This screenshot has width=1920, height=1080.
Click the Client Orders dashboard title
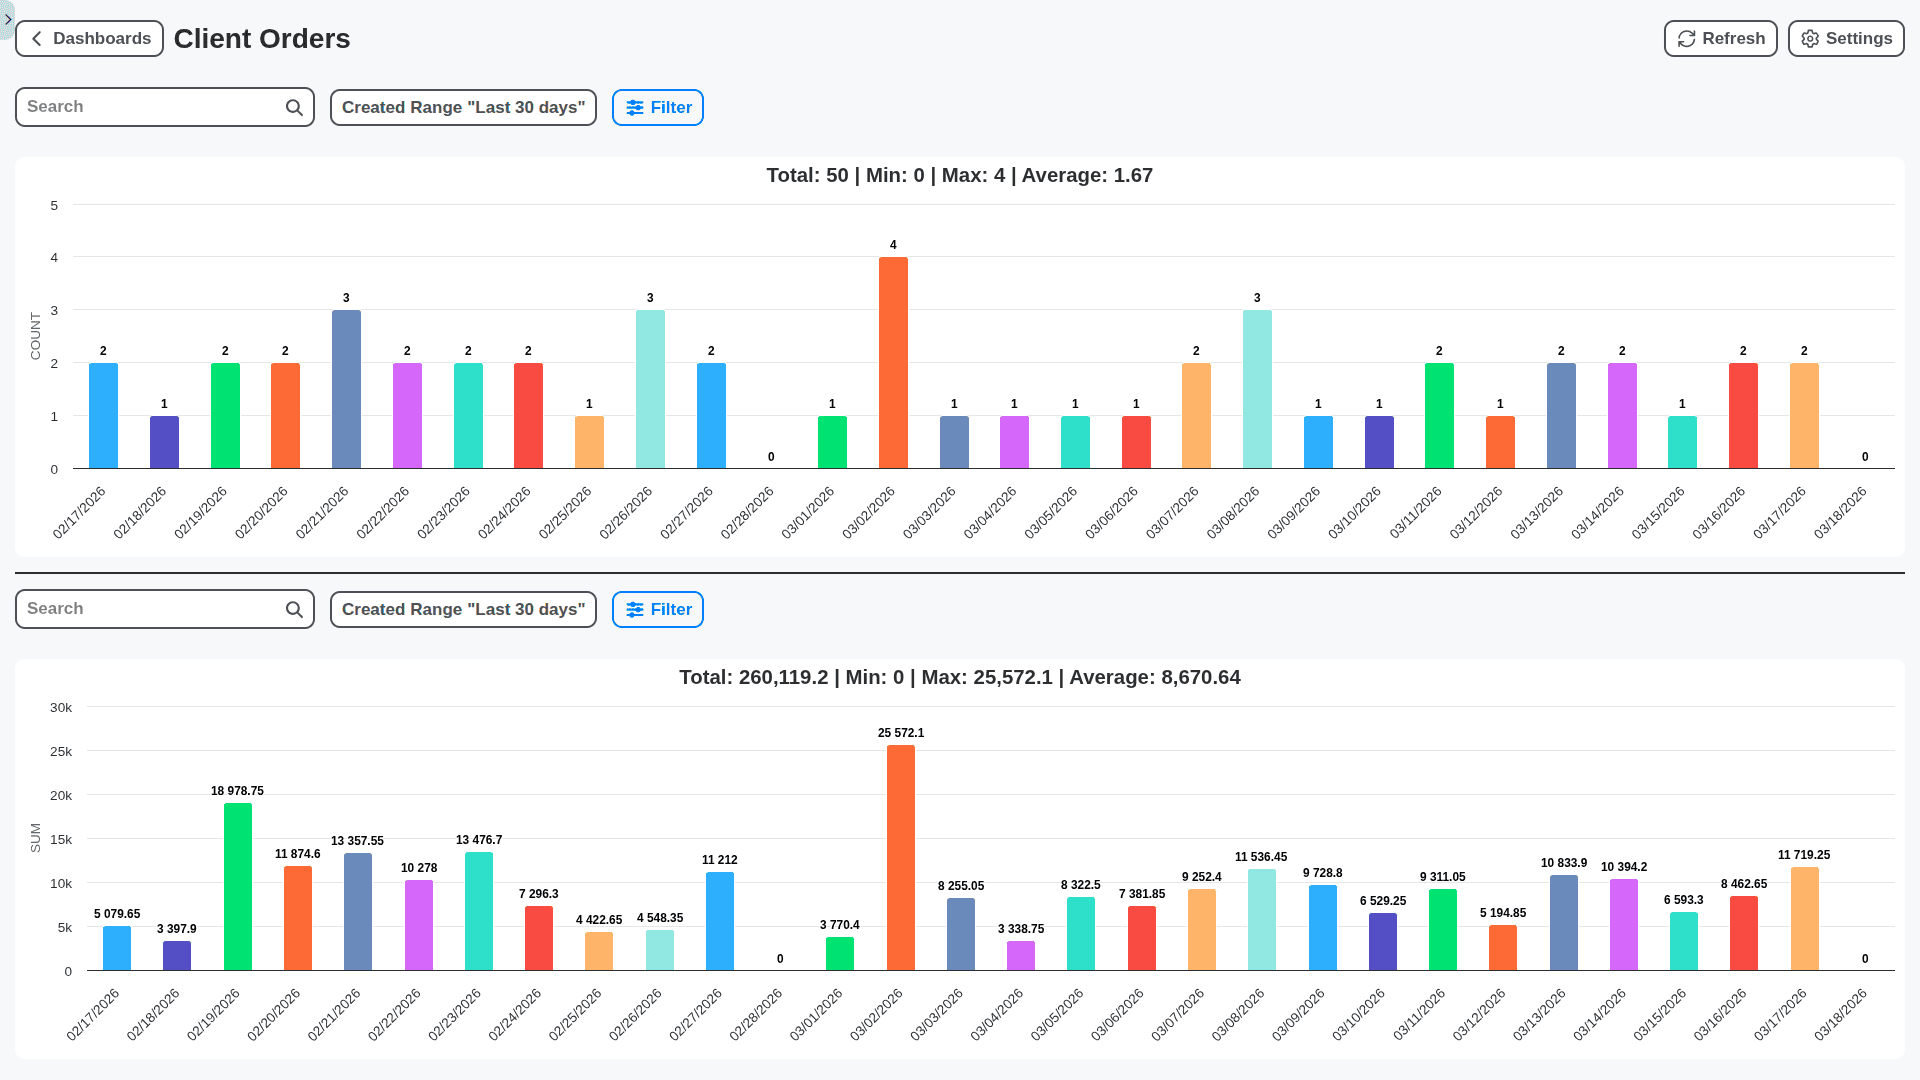click(x=262, y=38)
